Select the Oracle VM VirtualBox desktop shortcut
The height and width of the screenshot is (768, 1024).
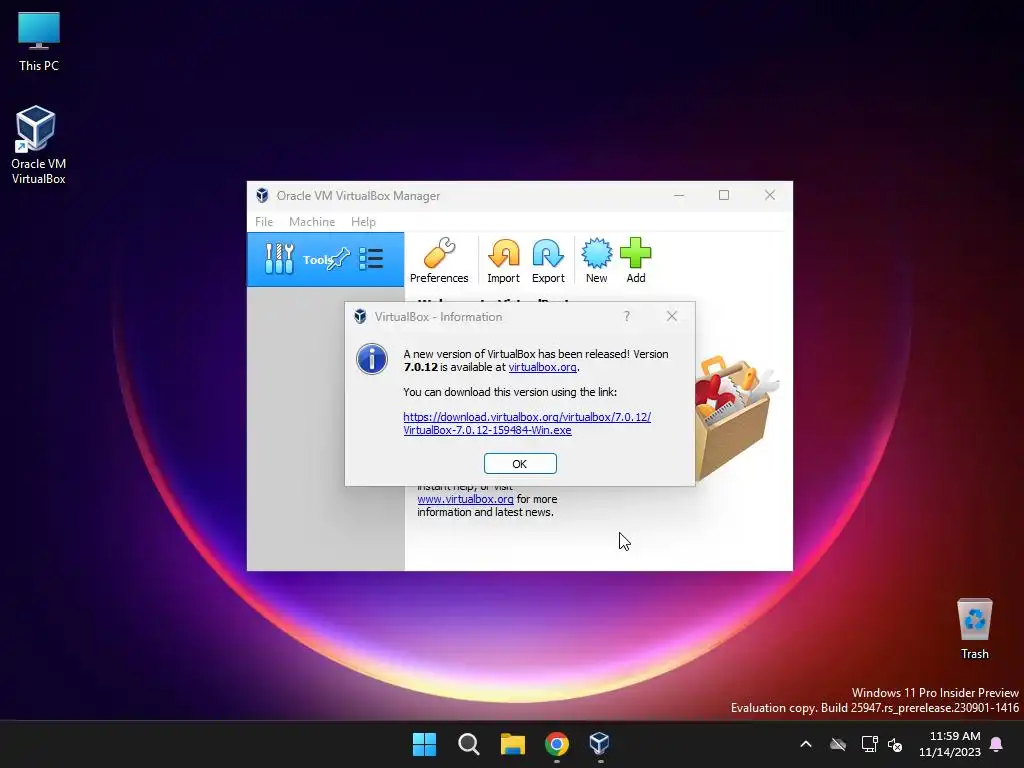pos(39,145)
